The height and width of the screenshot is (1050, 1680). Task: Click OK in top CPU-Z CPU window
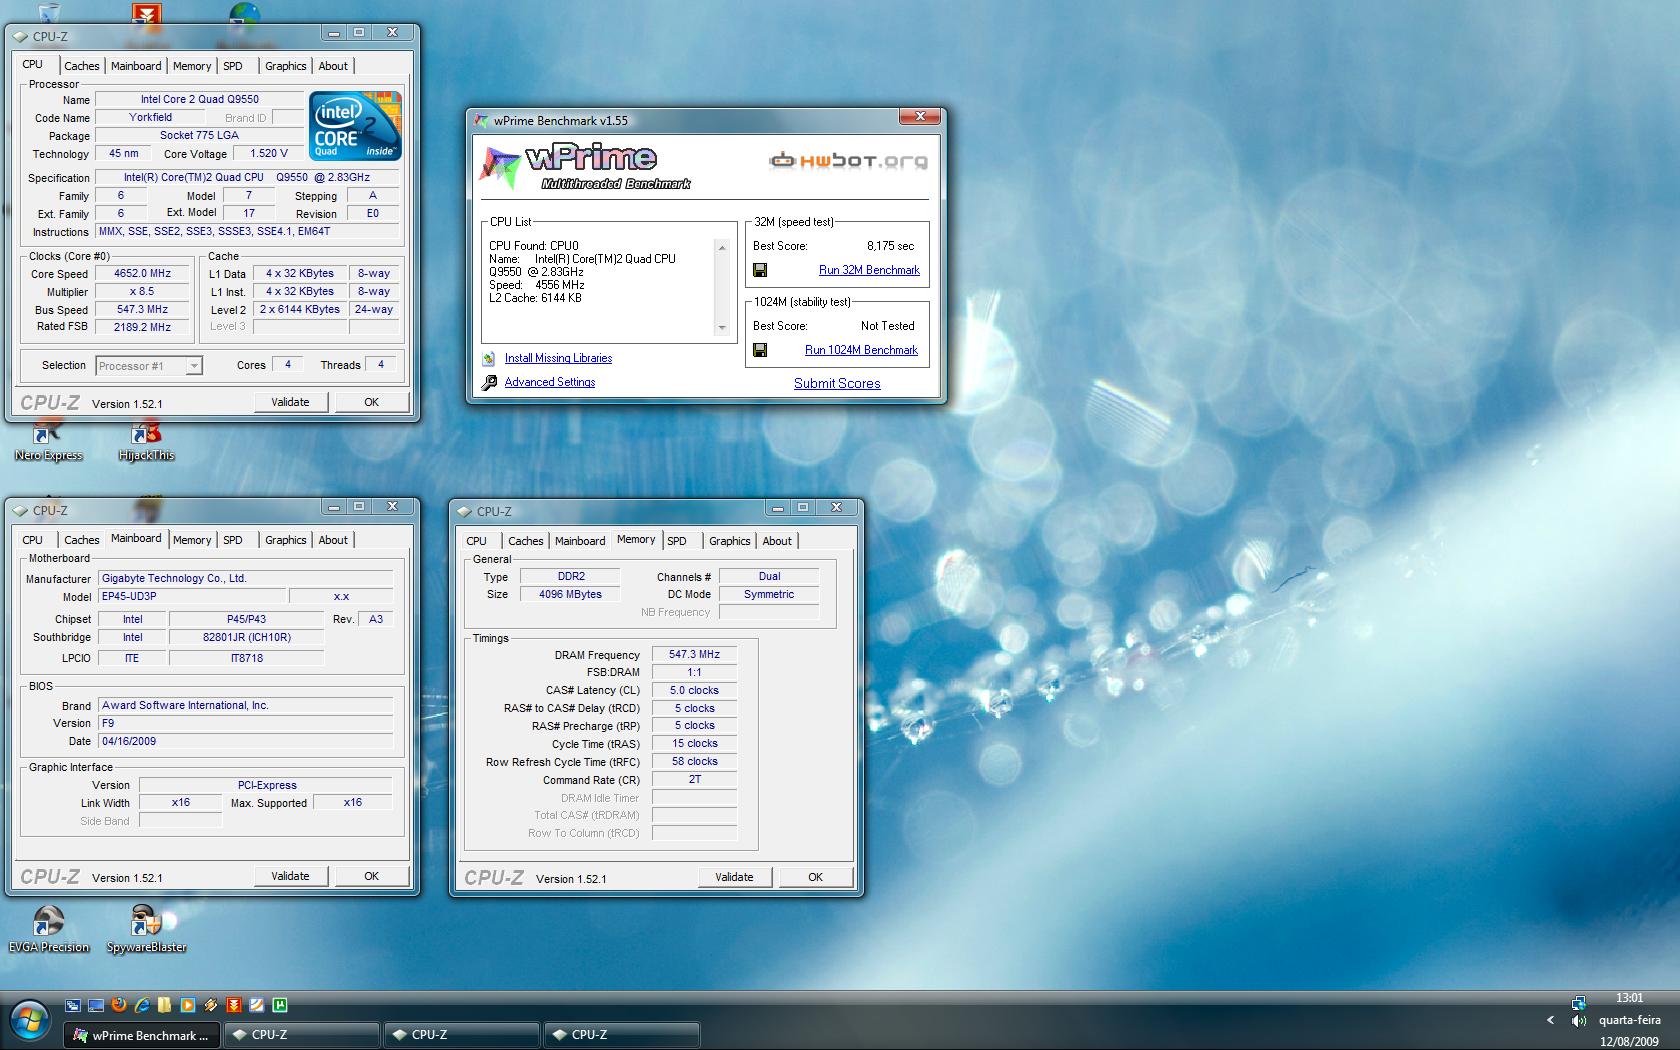[371, 402]
